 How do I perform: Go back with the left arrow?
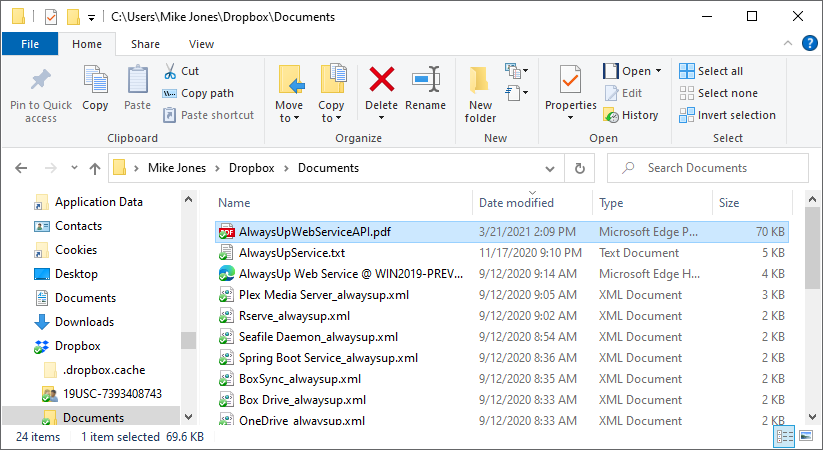(21, 168)
